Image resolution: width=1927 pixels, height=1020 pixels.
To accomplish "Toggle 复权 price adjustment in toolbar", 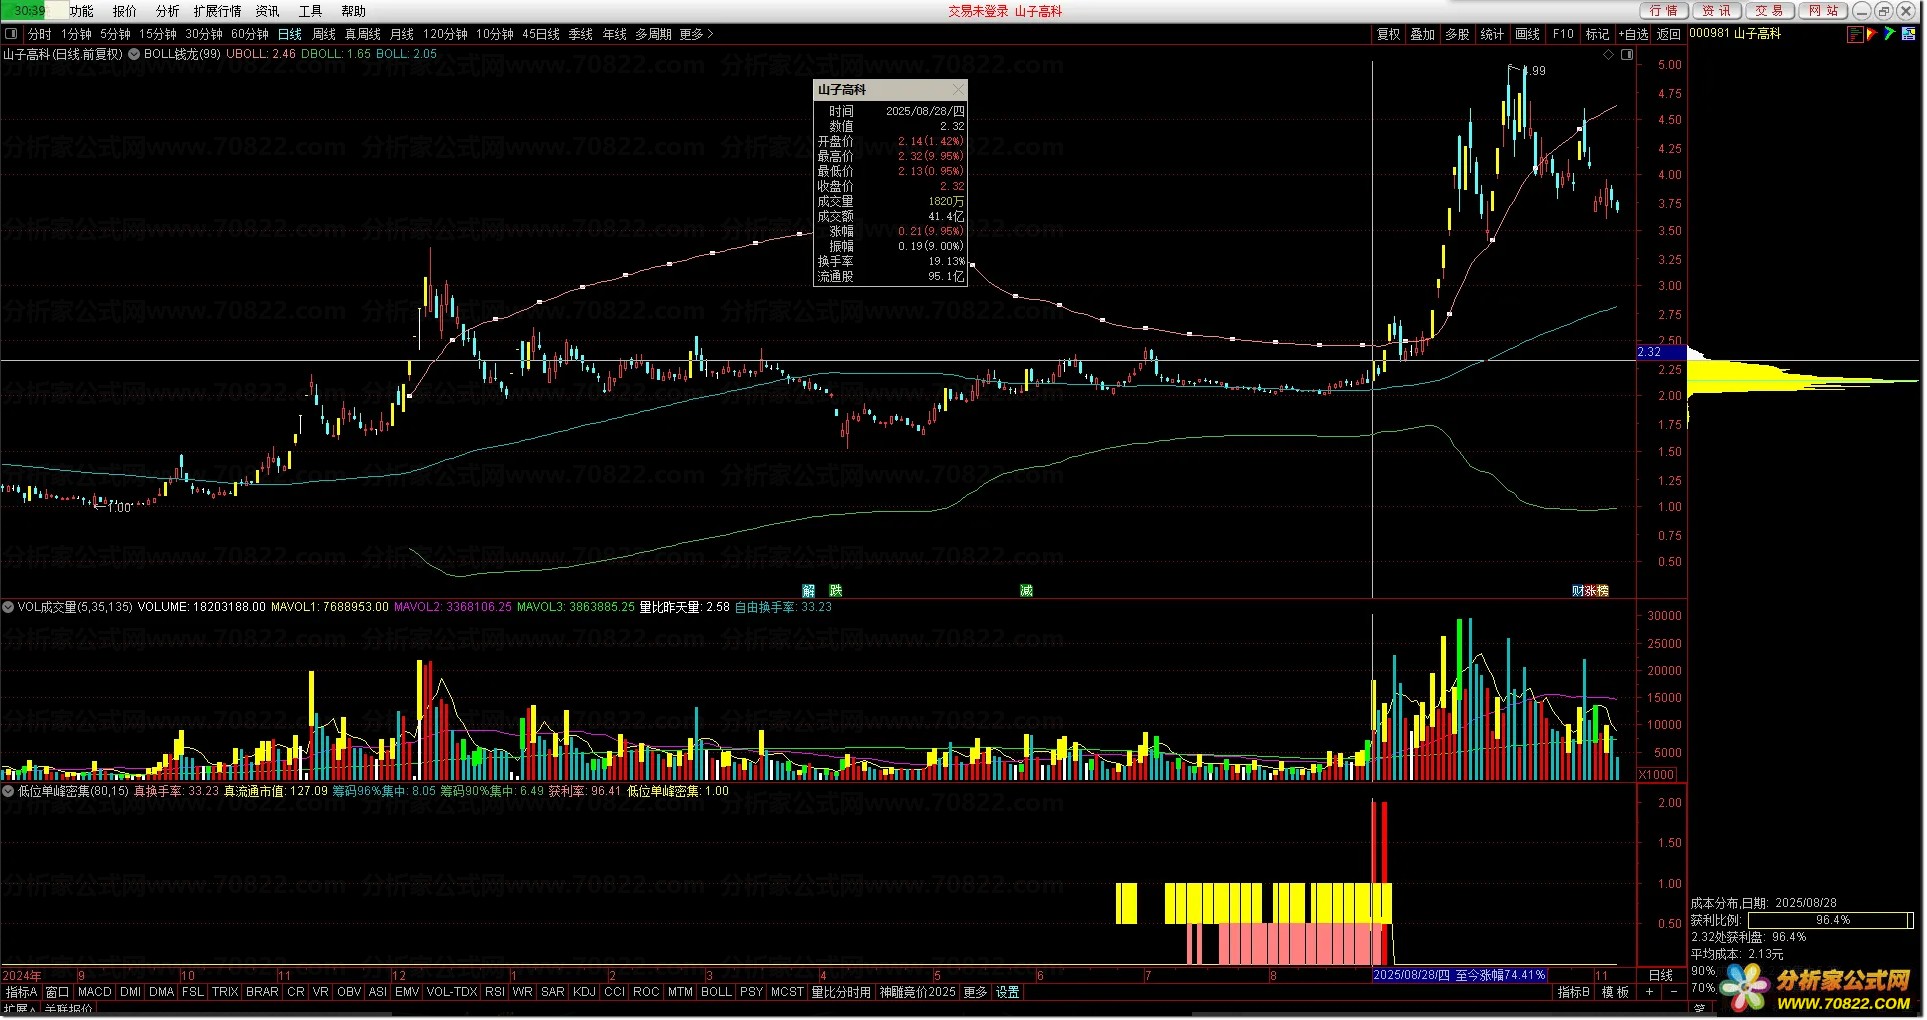I will [x=1388, y=34].
